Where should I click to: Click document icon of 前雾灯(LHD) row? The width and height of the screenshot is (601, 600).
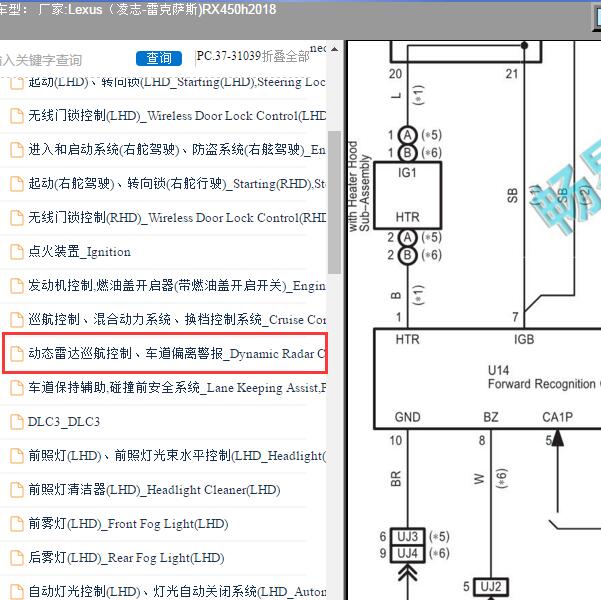pyautogui.click(x=16, y=524)
